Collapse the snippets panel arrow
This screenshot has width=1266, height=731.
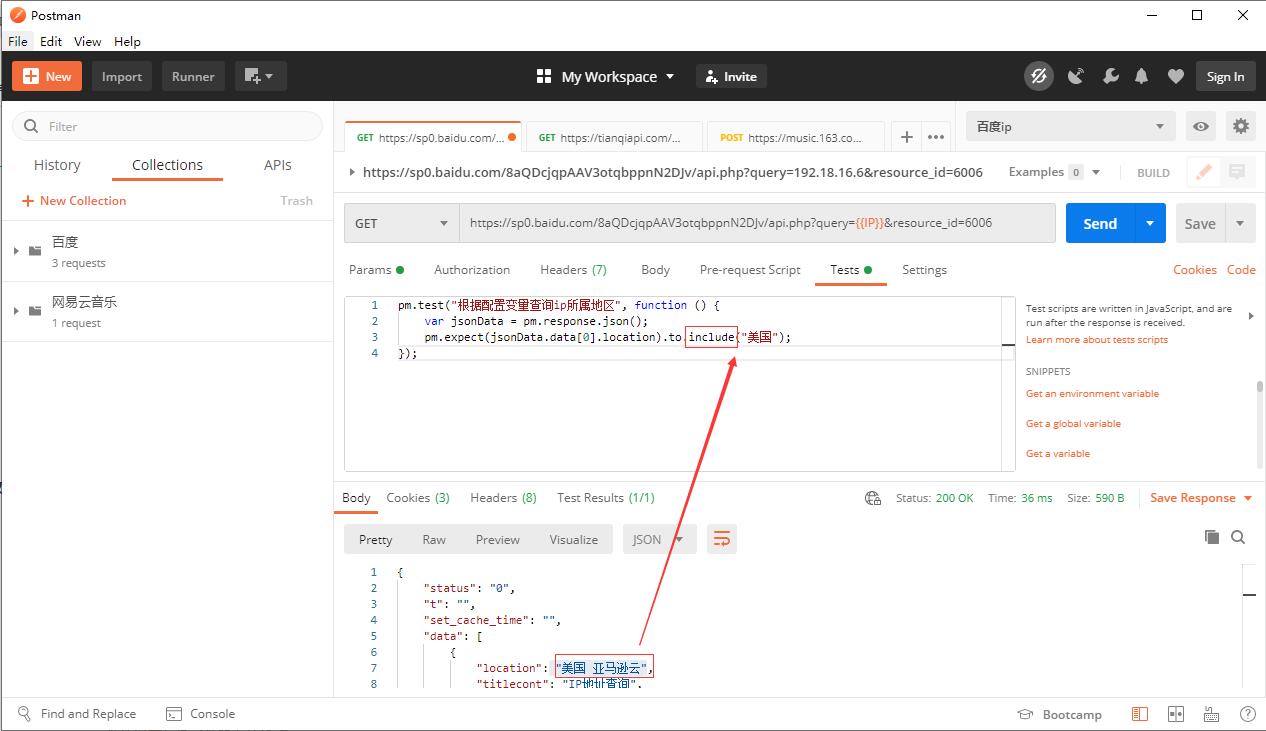tap(1251, 316)
